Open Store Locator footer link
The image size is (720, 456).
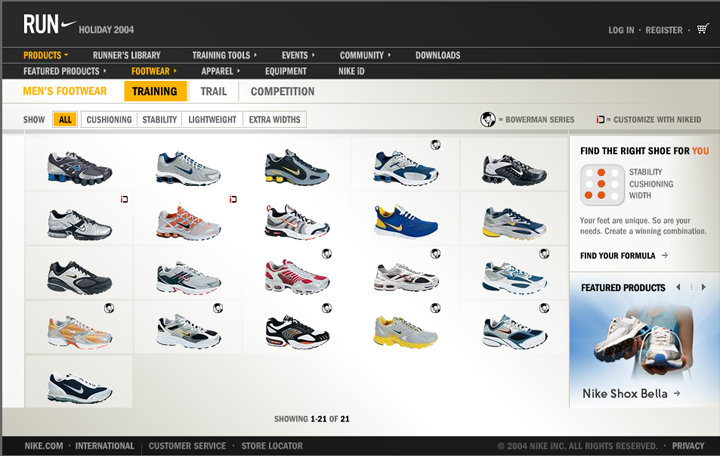(x=272, y=446)
